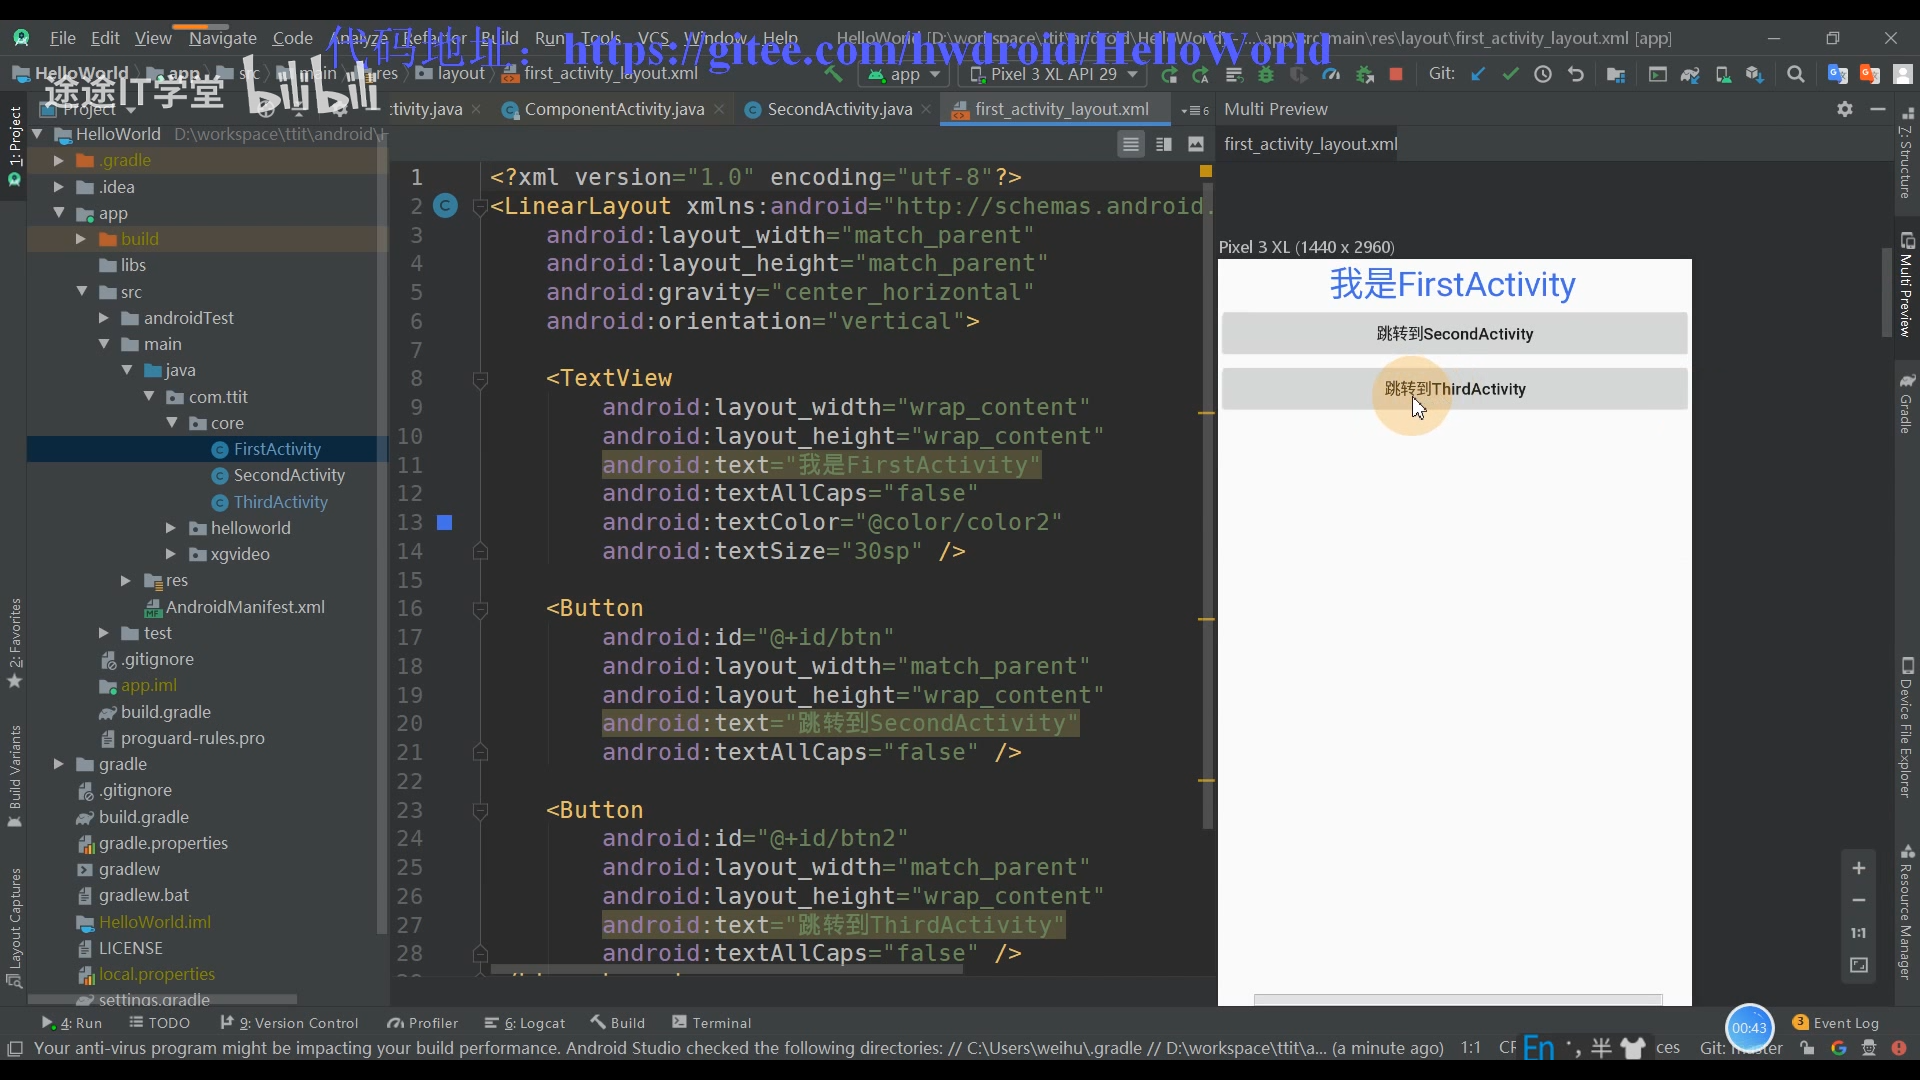Open the File menu
The width and height of the screenshot is (1920, 1080).
click(63, 38)
